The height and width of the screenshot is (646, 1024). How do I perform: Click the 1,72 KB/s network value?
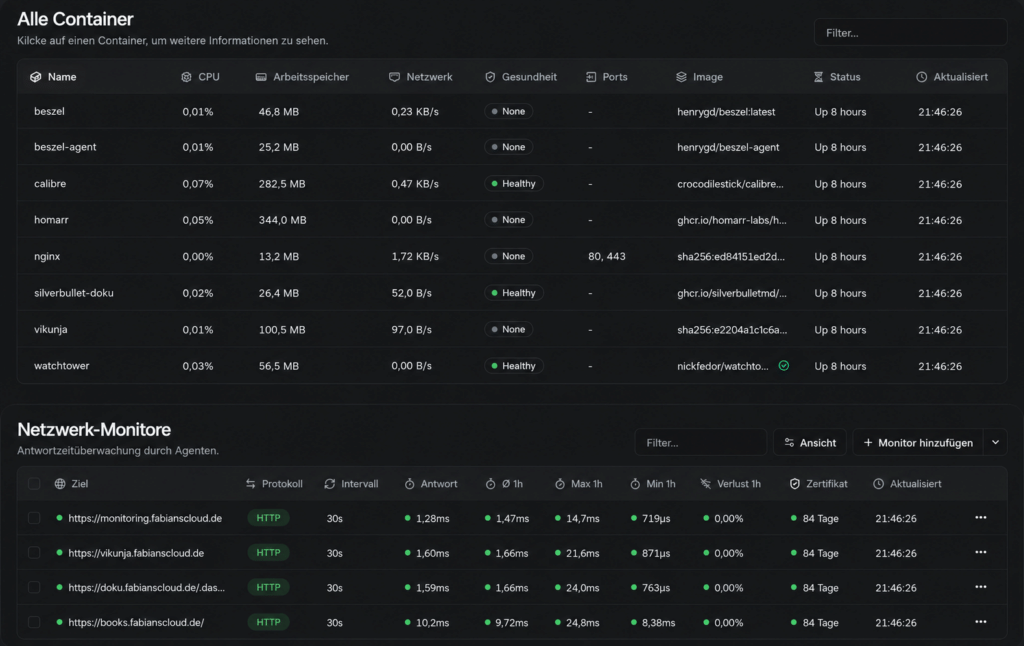415,257
